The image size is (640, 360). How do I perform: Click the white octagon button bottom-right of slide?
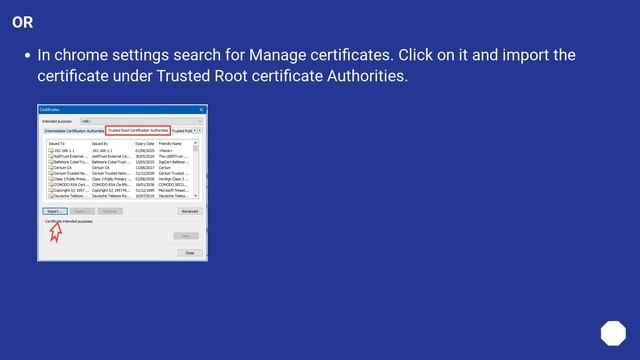[613, 333]
